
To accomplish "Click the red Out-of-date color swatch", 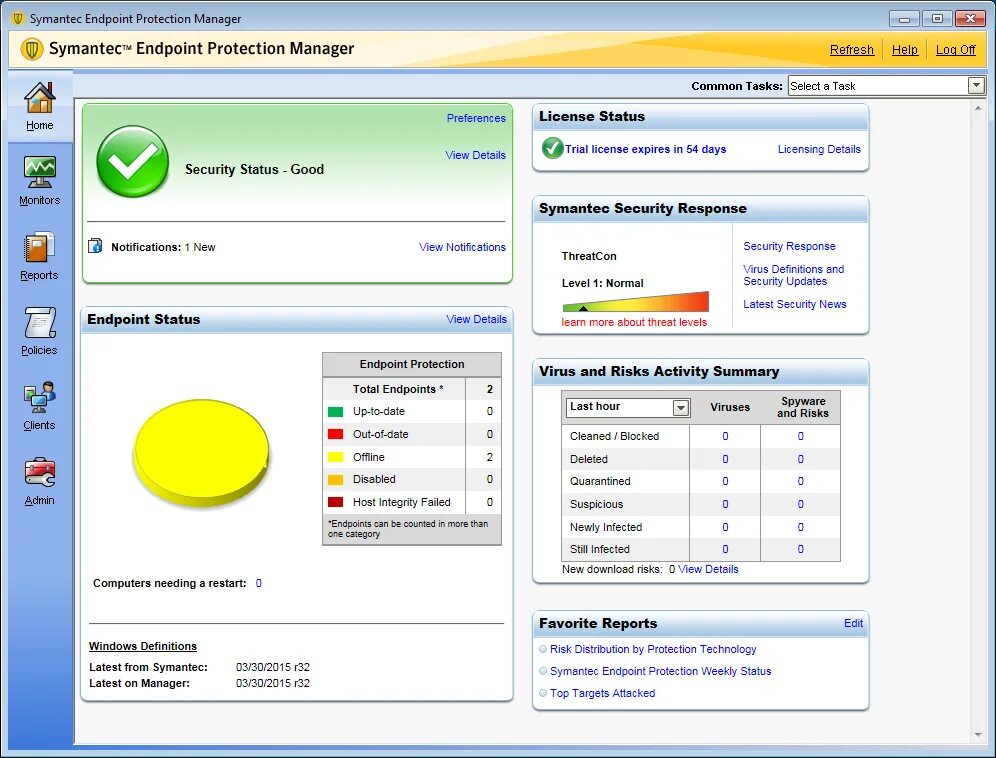I will [x=335, y=435].
